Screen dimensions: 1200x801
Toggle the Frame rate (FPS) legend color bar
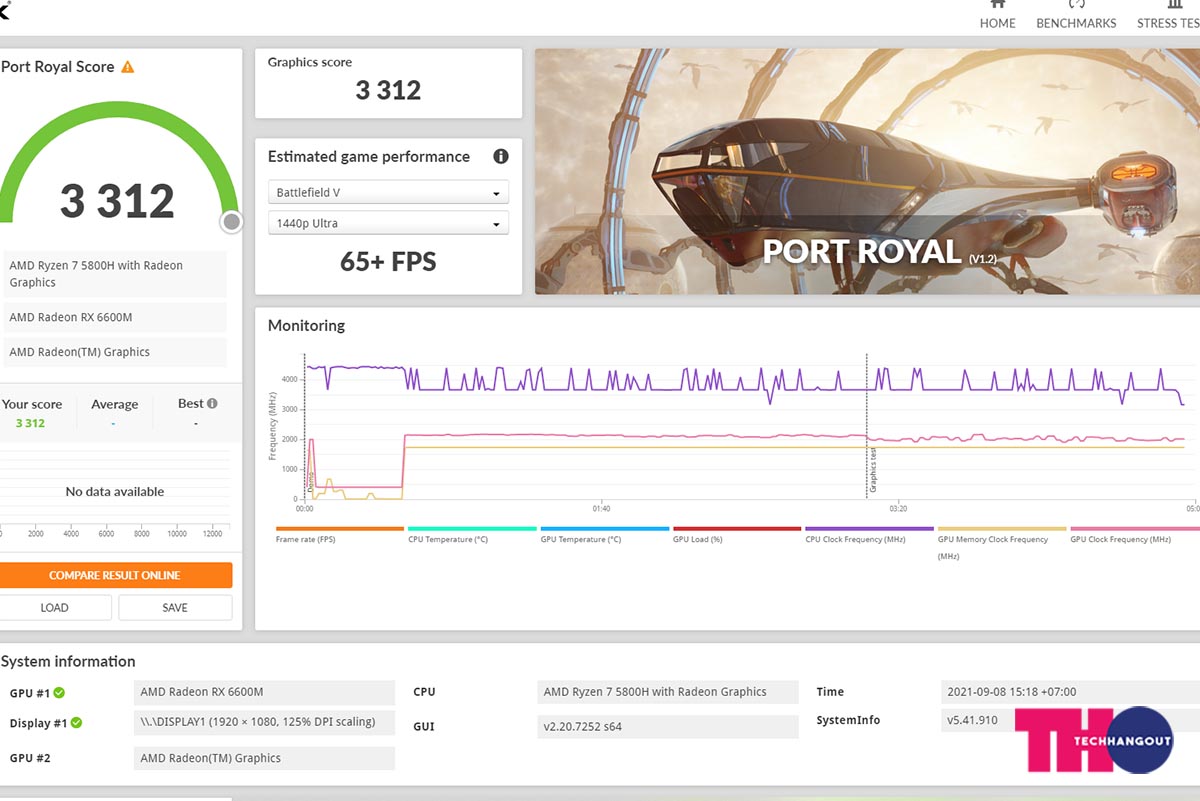pos(339,528)
